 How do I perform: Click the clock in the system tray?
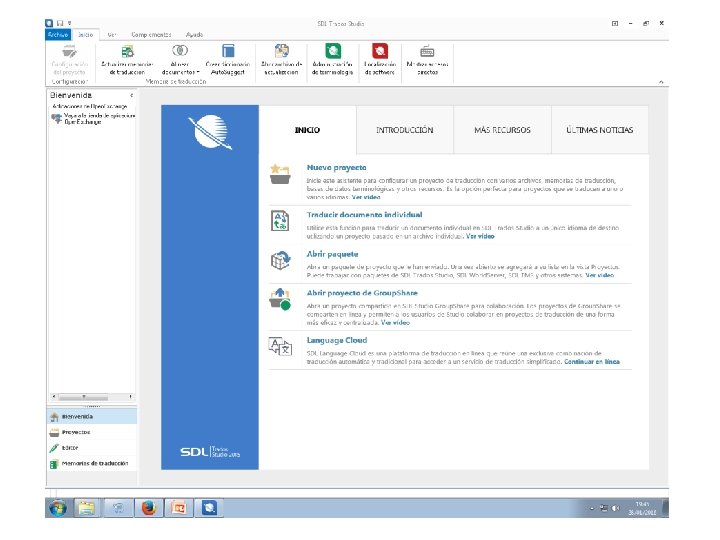point(642,508)
